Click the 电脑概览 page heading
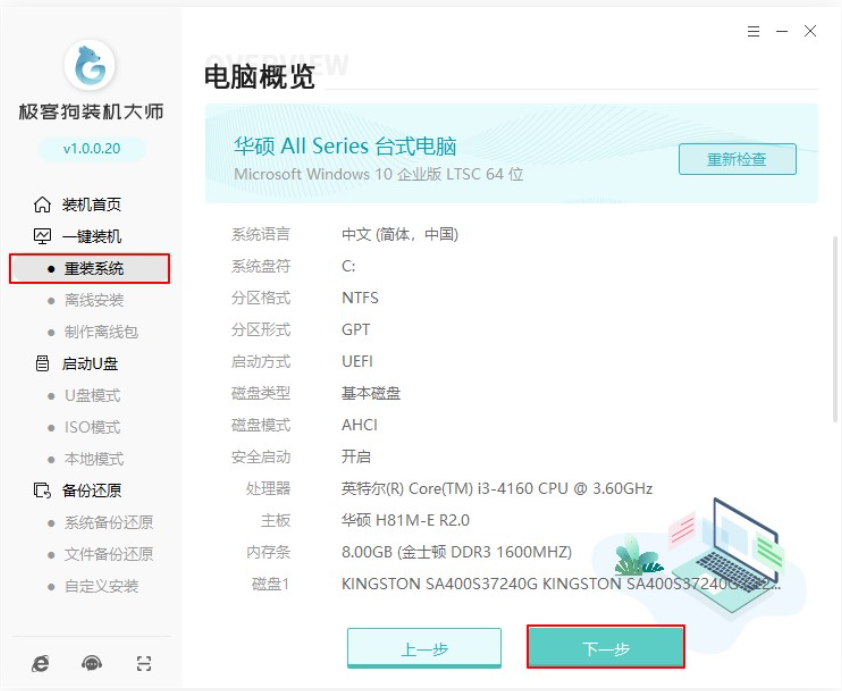842x691 pixels. (259, 77)
